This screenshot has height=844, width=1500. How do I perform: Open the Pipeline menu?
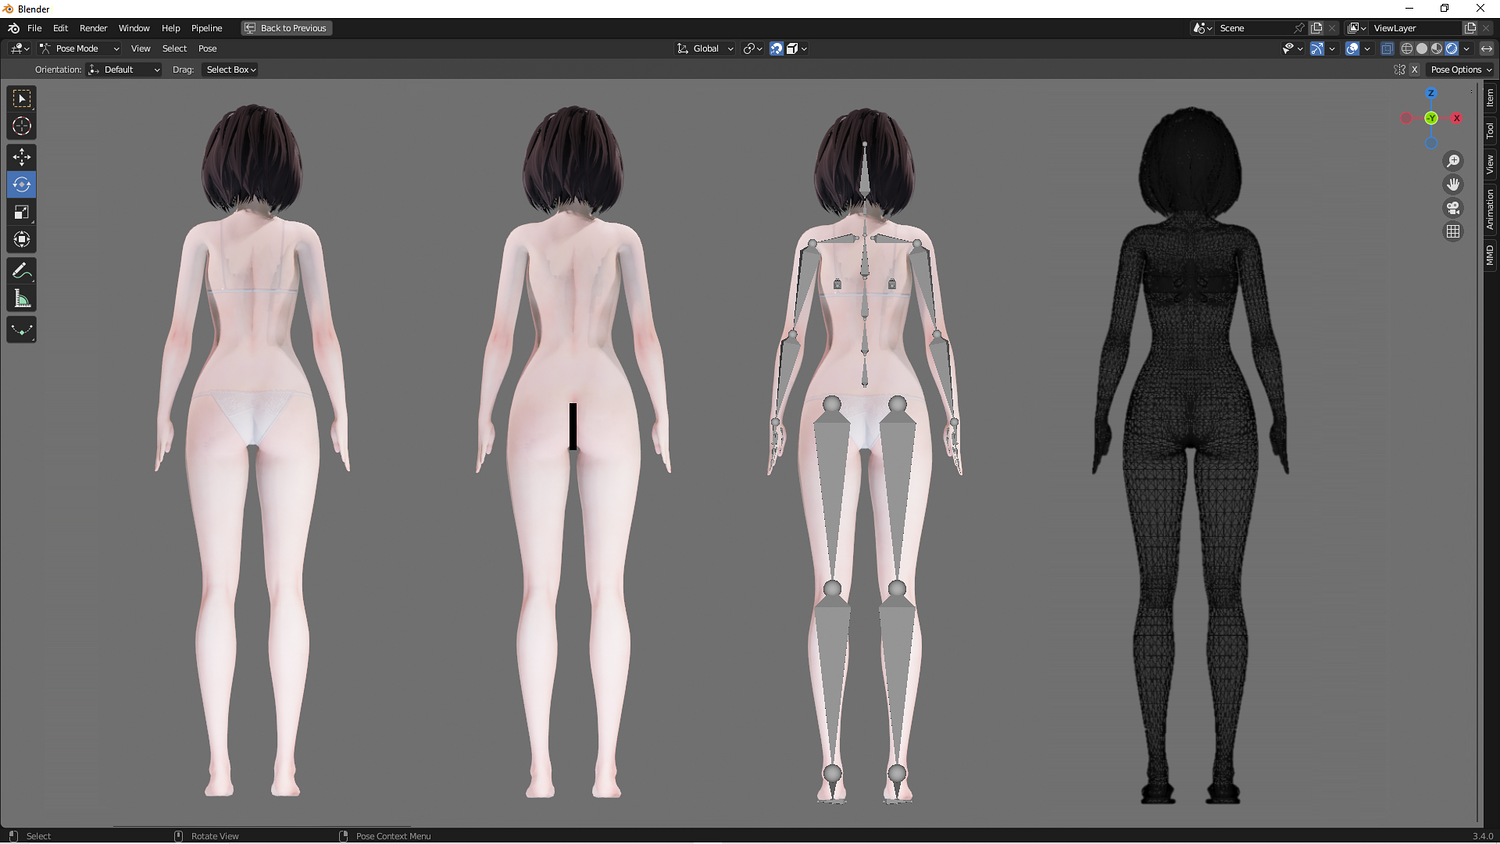207,28
